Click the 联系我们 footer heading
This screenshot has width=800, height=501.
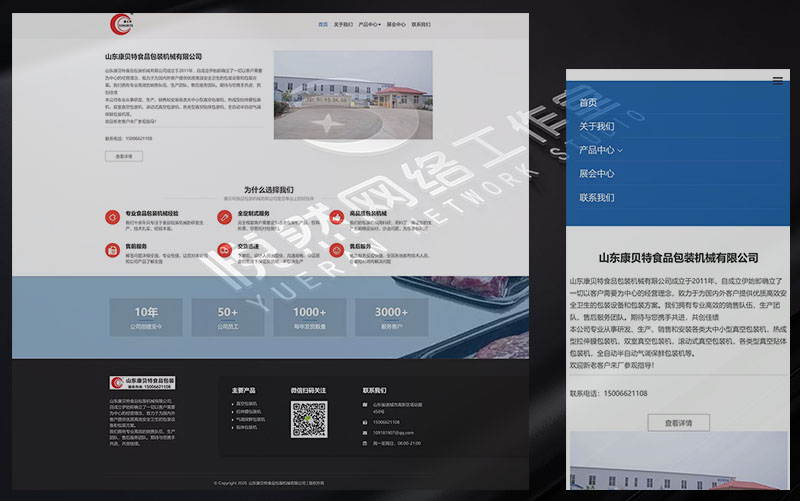374,390
